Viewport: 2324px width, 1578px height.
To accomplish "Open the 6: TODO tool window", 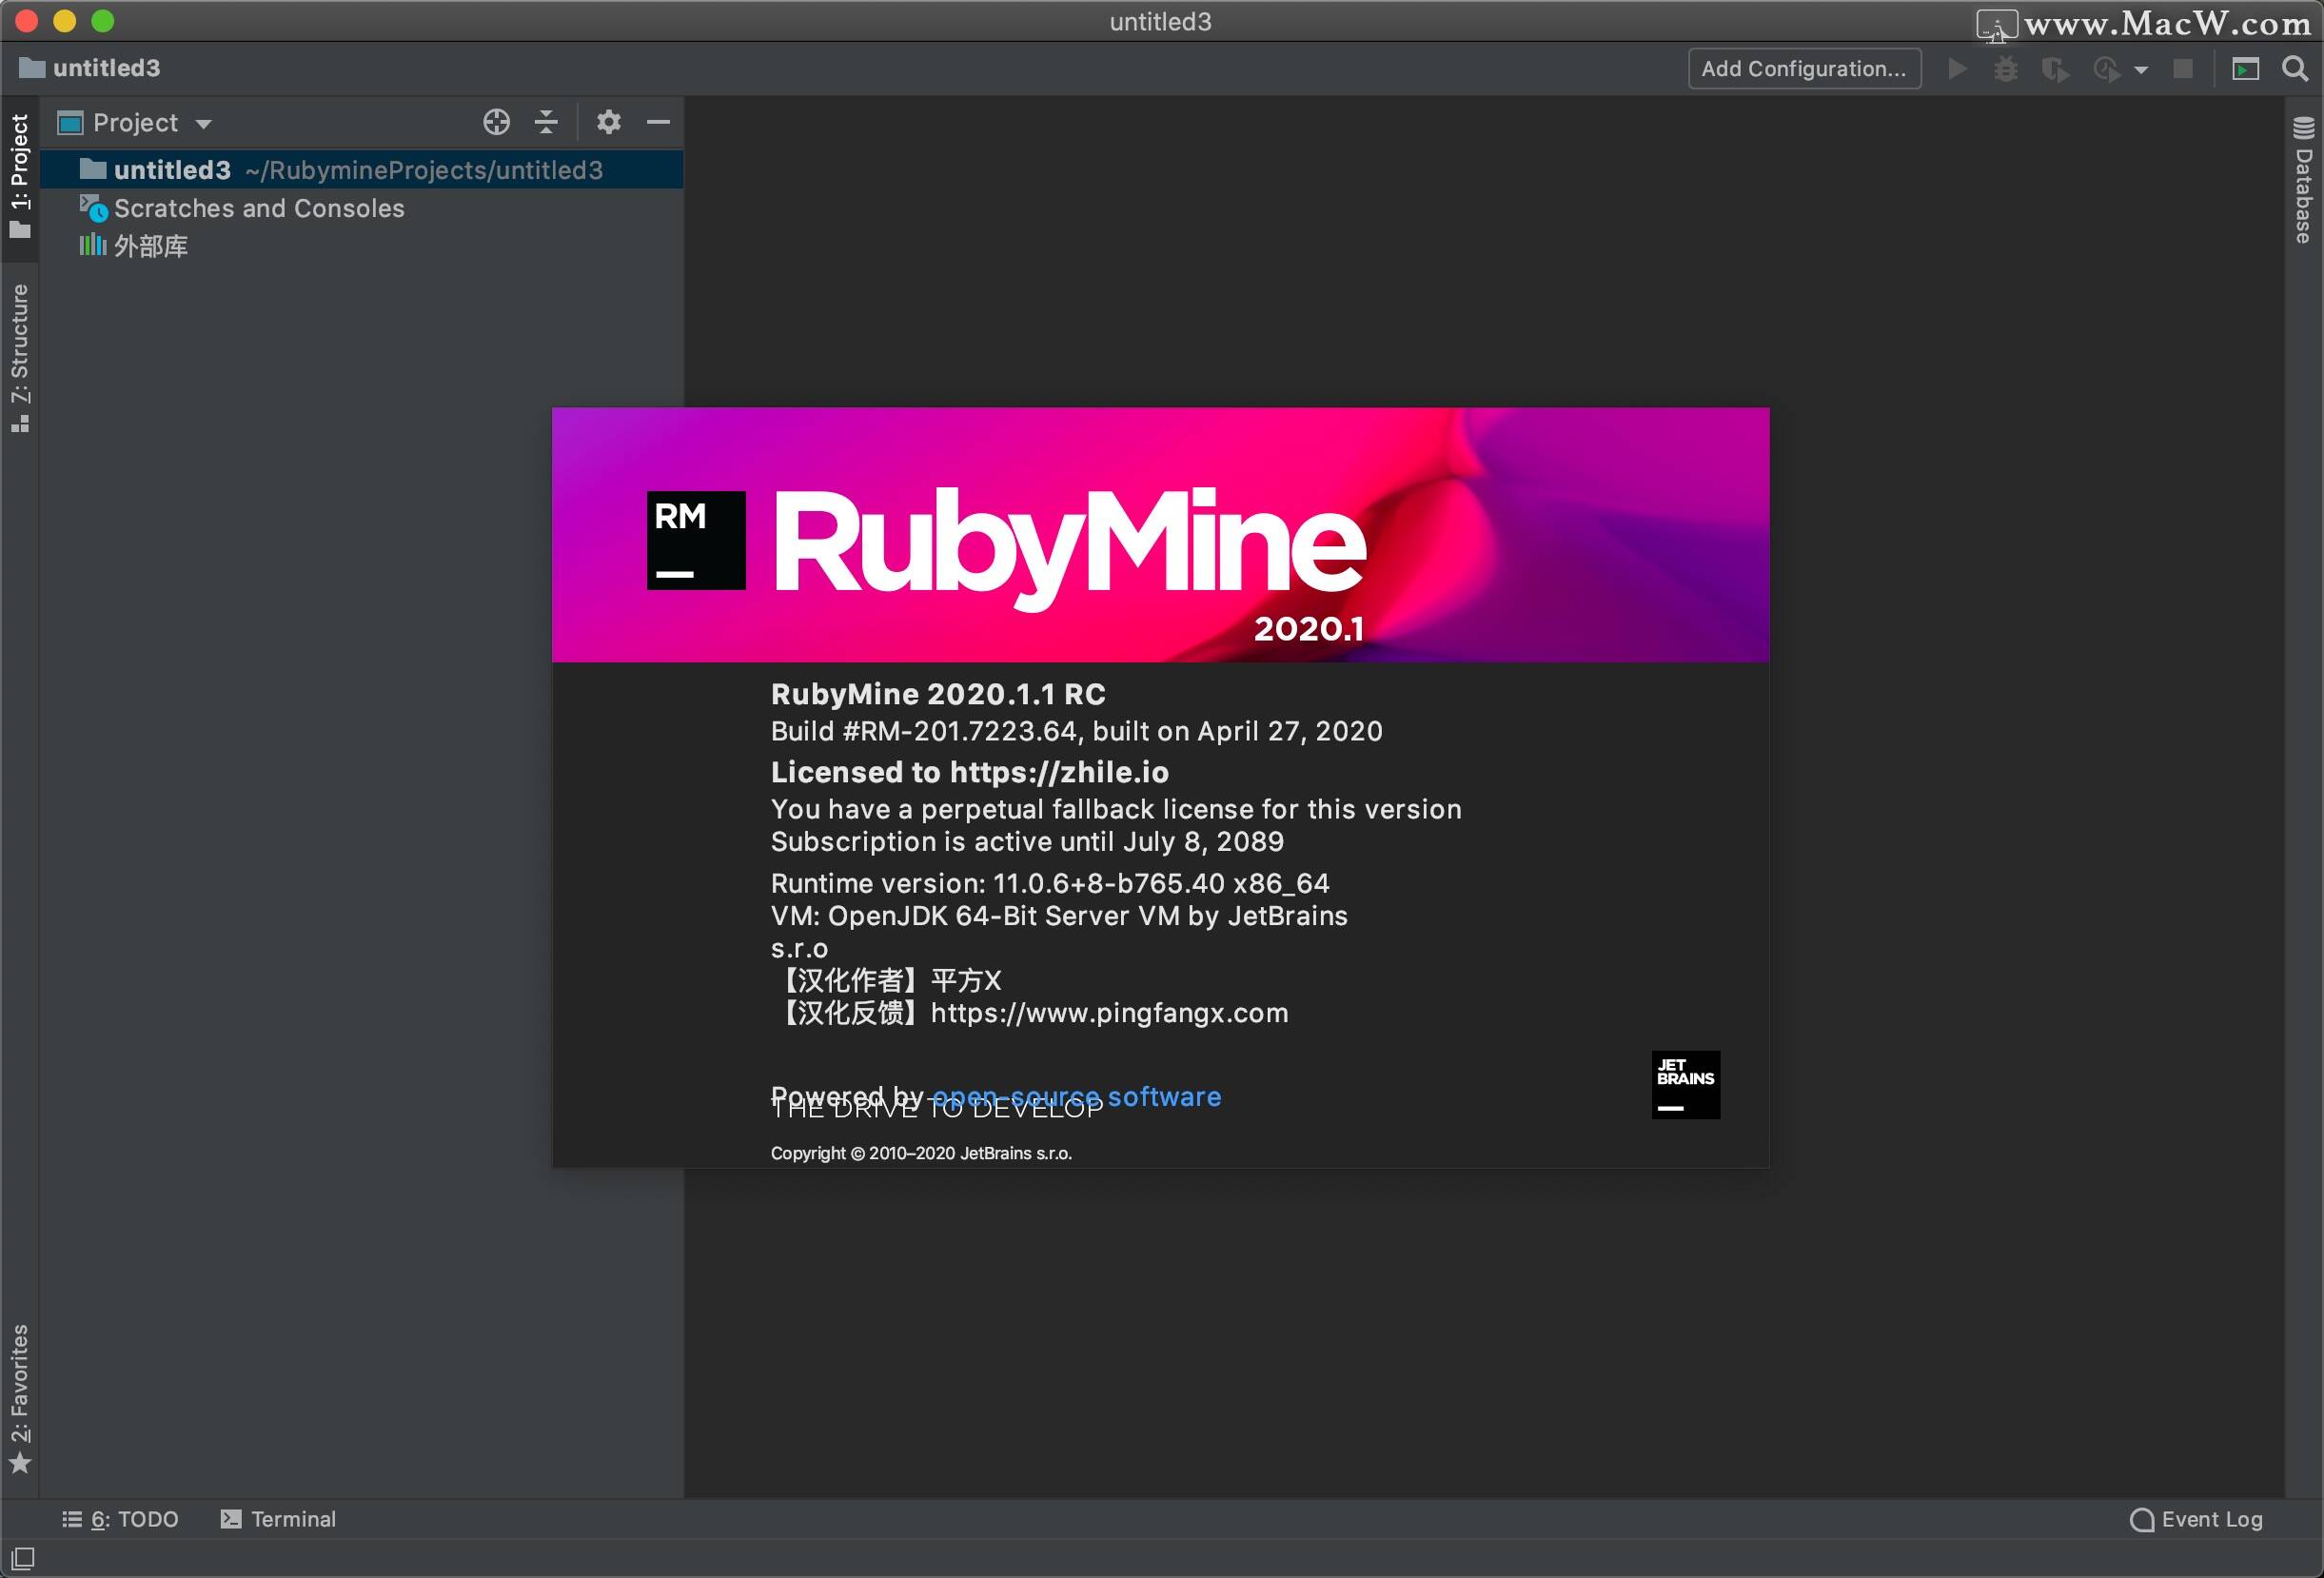I will pos(120,1519).
